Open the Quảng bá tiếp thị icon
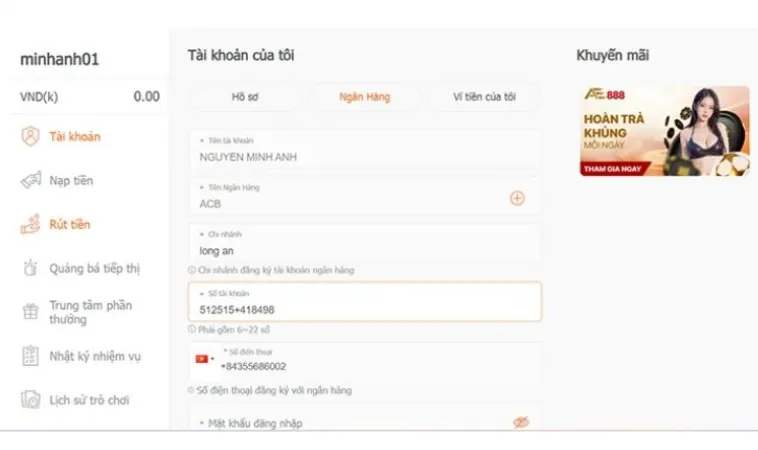The width and height of the screenshot is (758, 450). 30,268
